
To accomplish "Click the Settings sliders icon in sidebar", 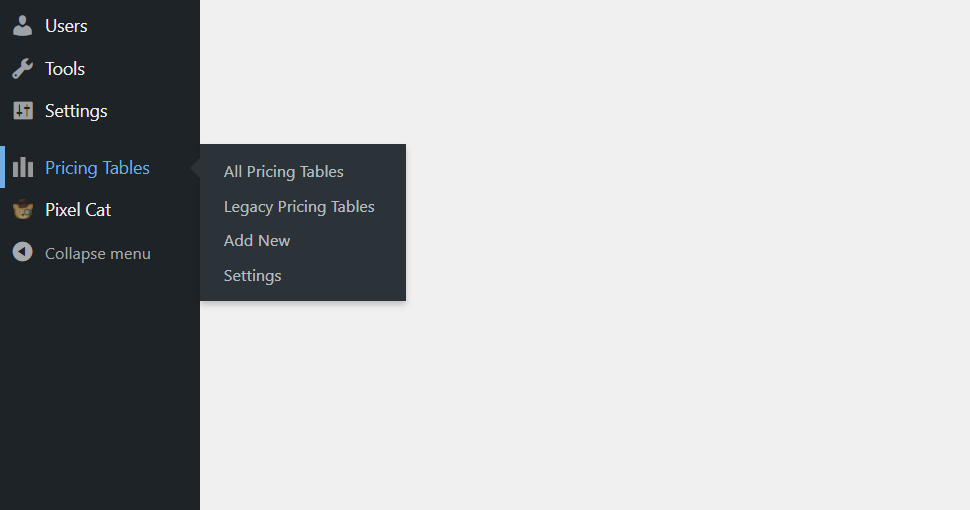I will coord(23,111).
